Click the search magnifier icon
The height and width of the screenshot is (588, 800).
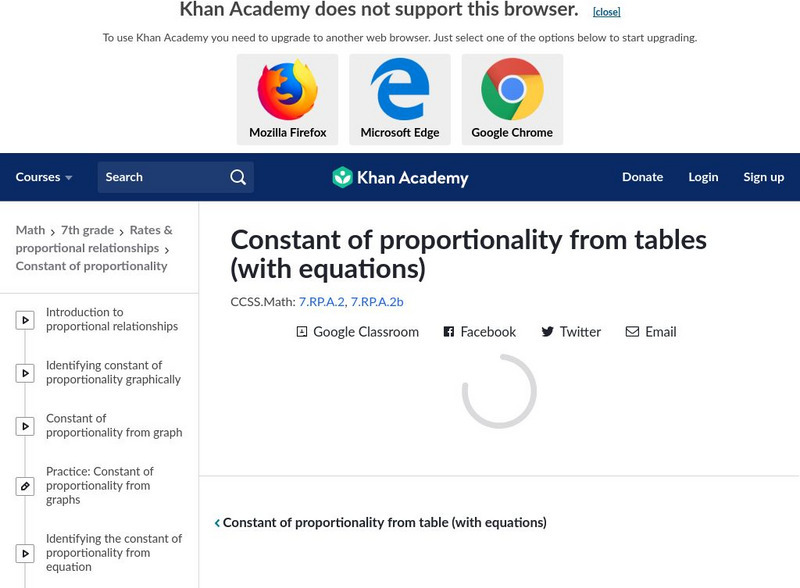238,177
